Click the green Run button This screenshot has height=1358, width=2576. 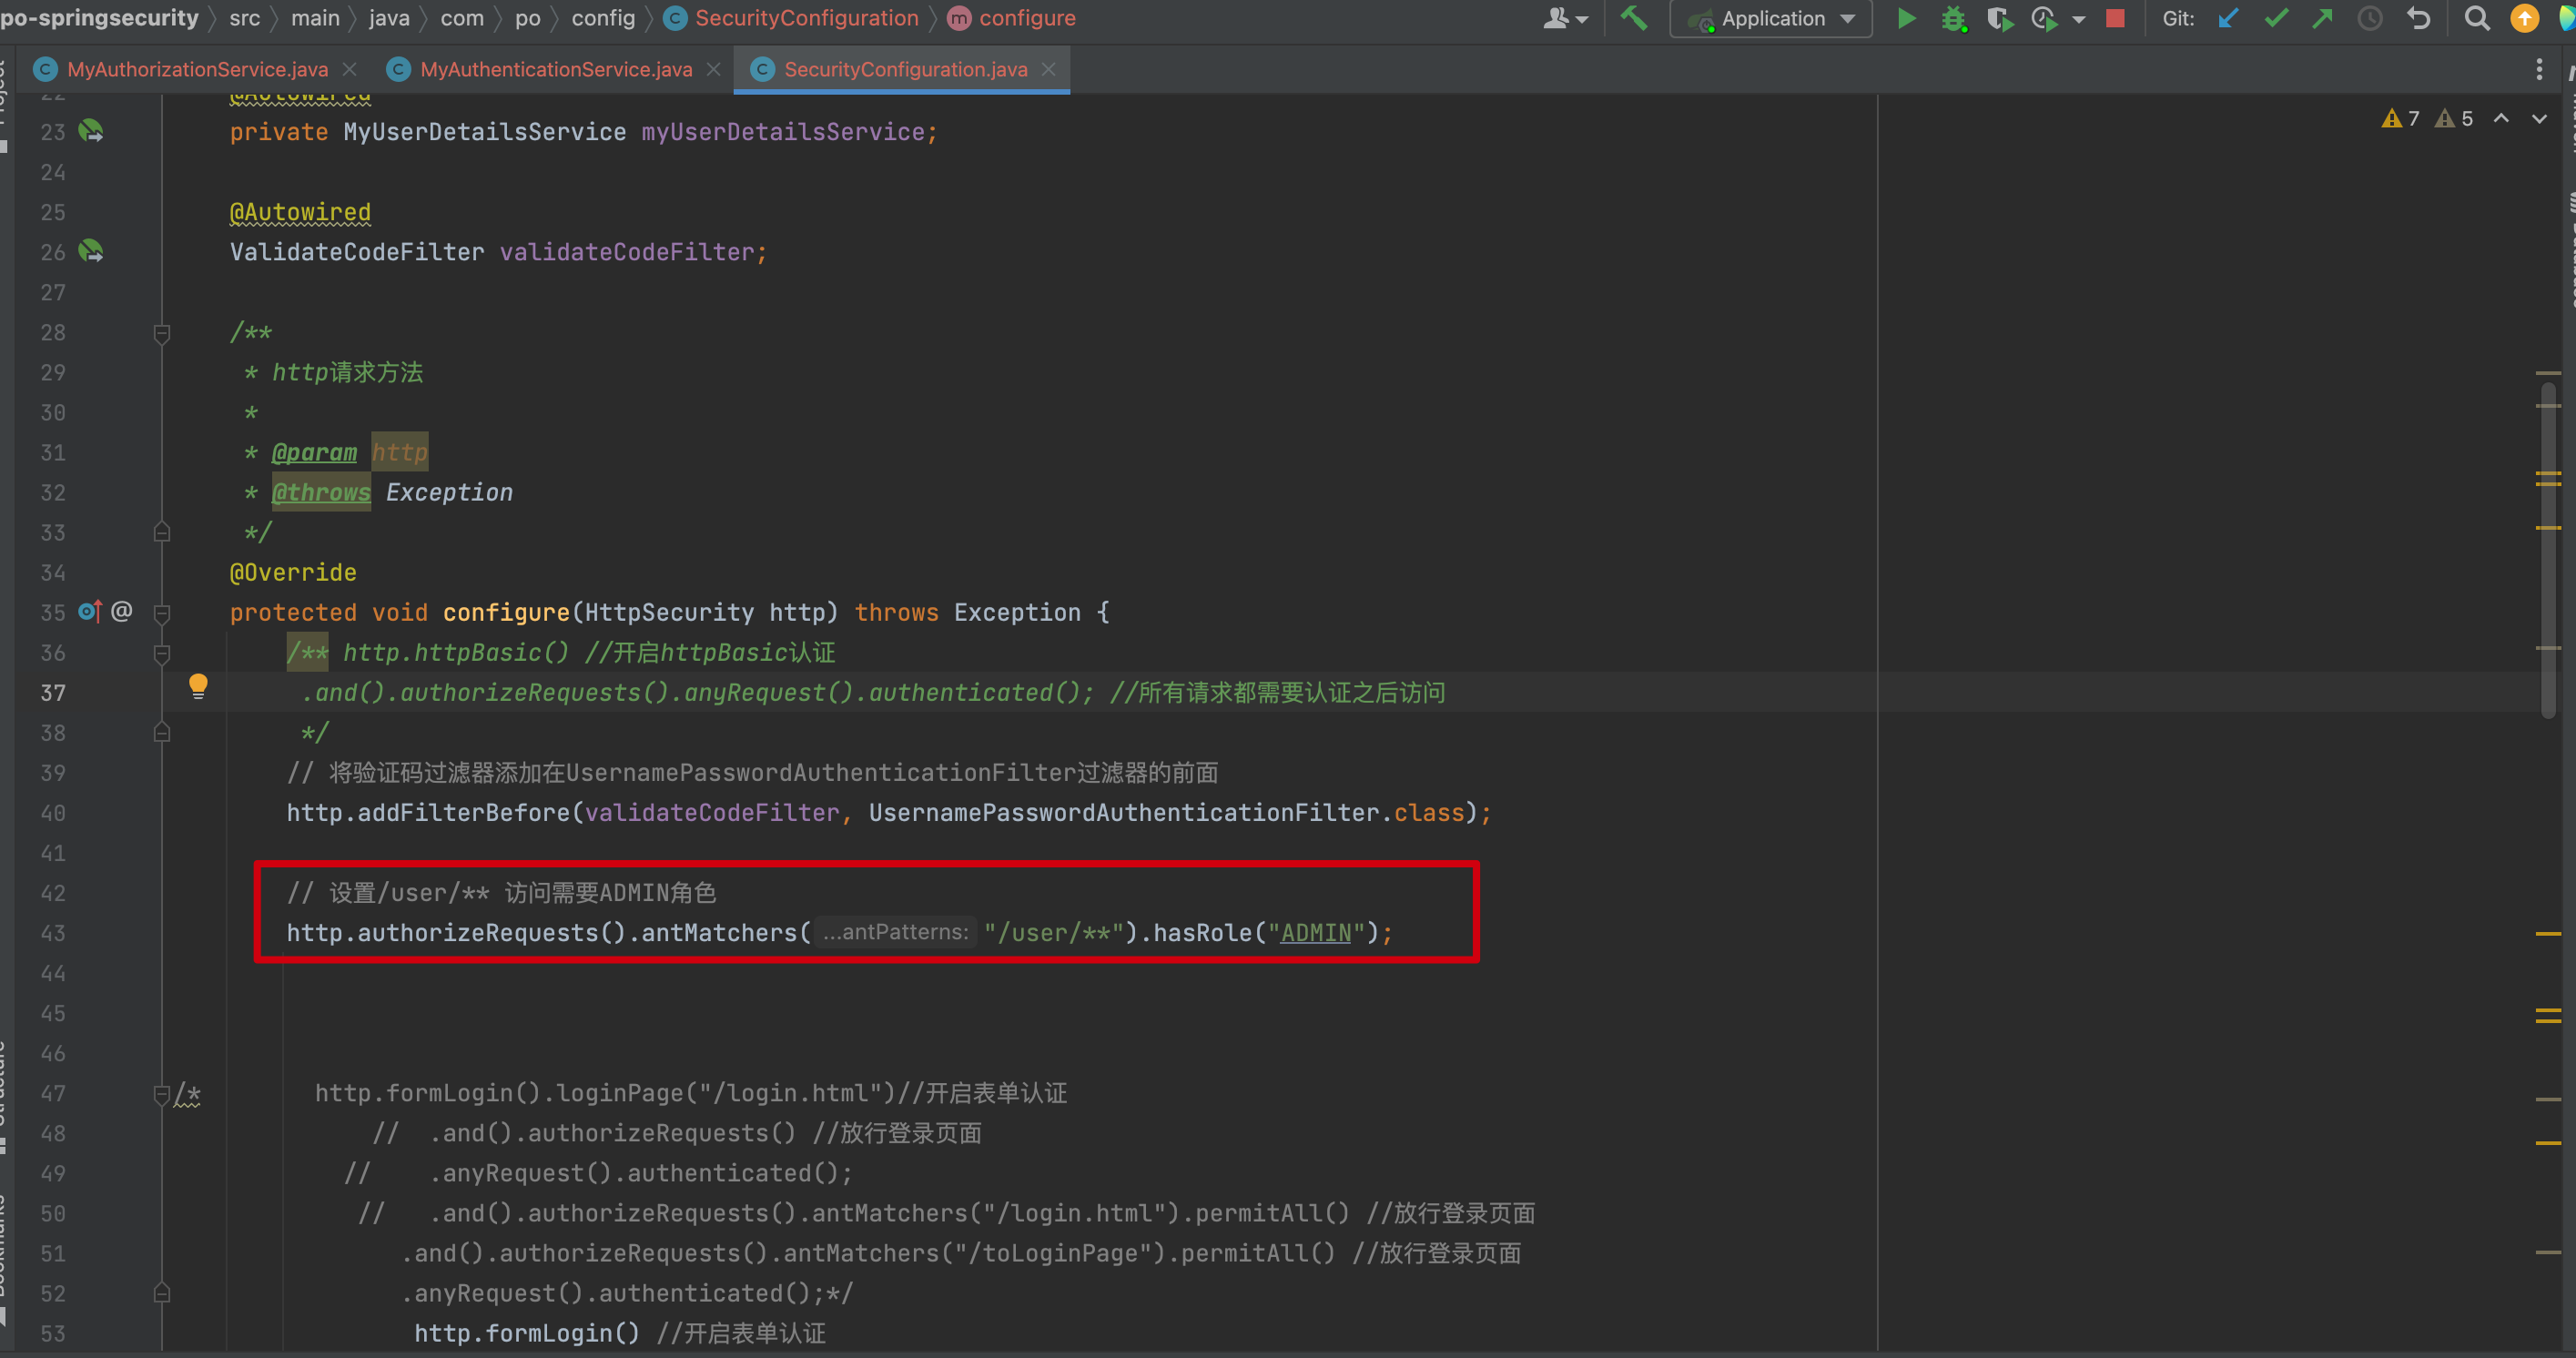(x=1906, y=18)
